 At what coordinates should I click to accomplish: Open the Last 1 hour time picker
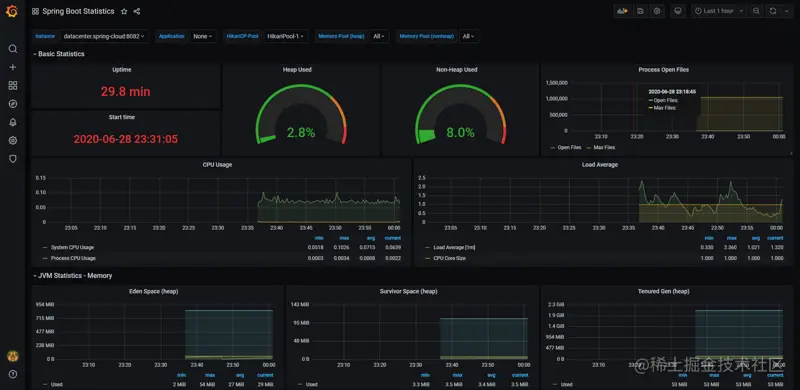pyautogui.click(x=719, y=11)
